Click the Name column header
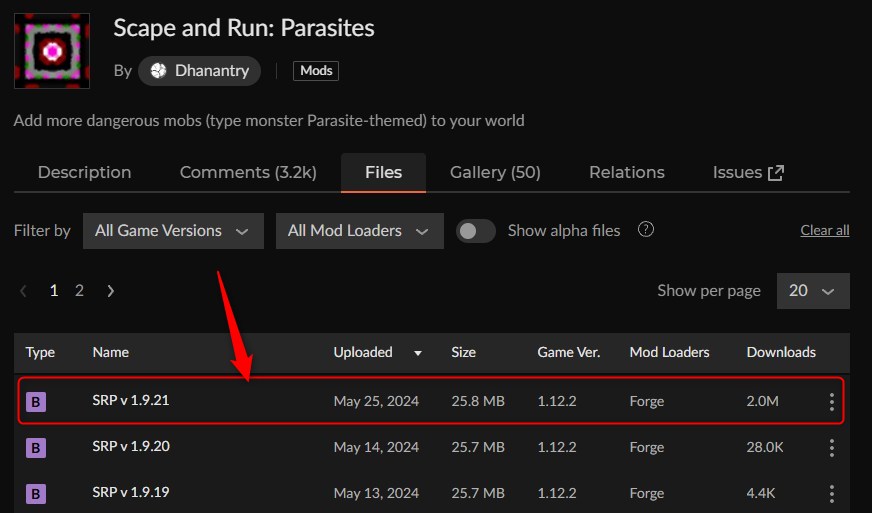This screenshot has width=872, height=513. [x=111, y=352]
